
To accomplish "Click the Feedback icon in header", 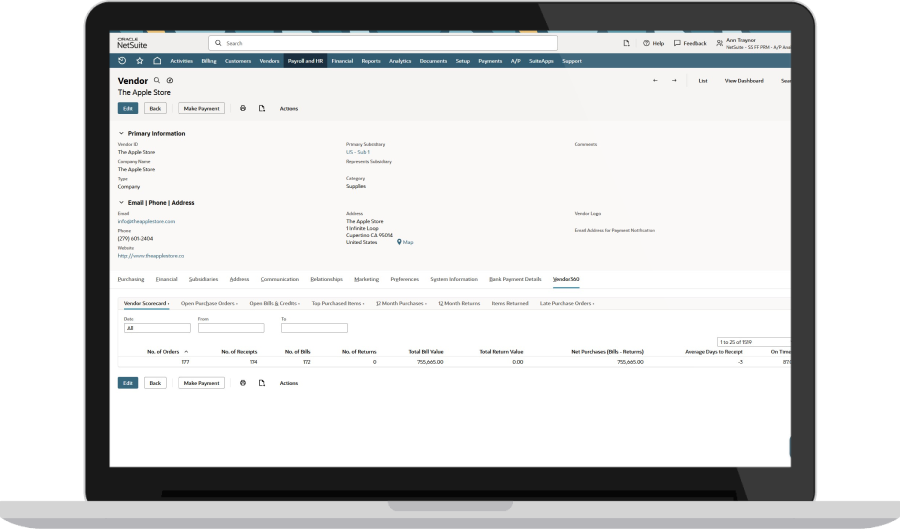I will (x=677, y=43).
